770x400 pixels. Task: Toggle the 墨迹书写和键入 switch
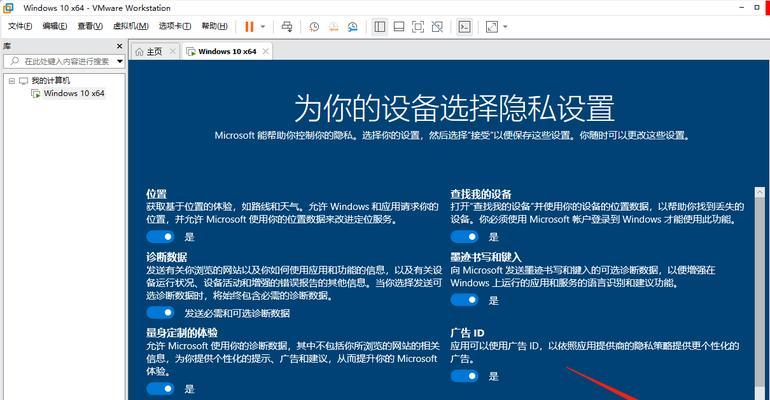pos(465,300)
